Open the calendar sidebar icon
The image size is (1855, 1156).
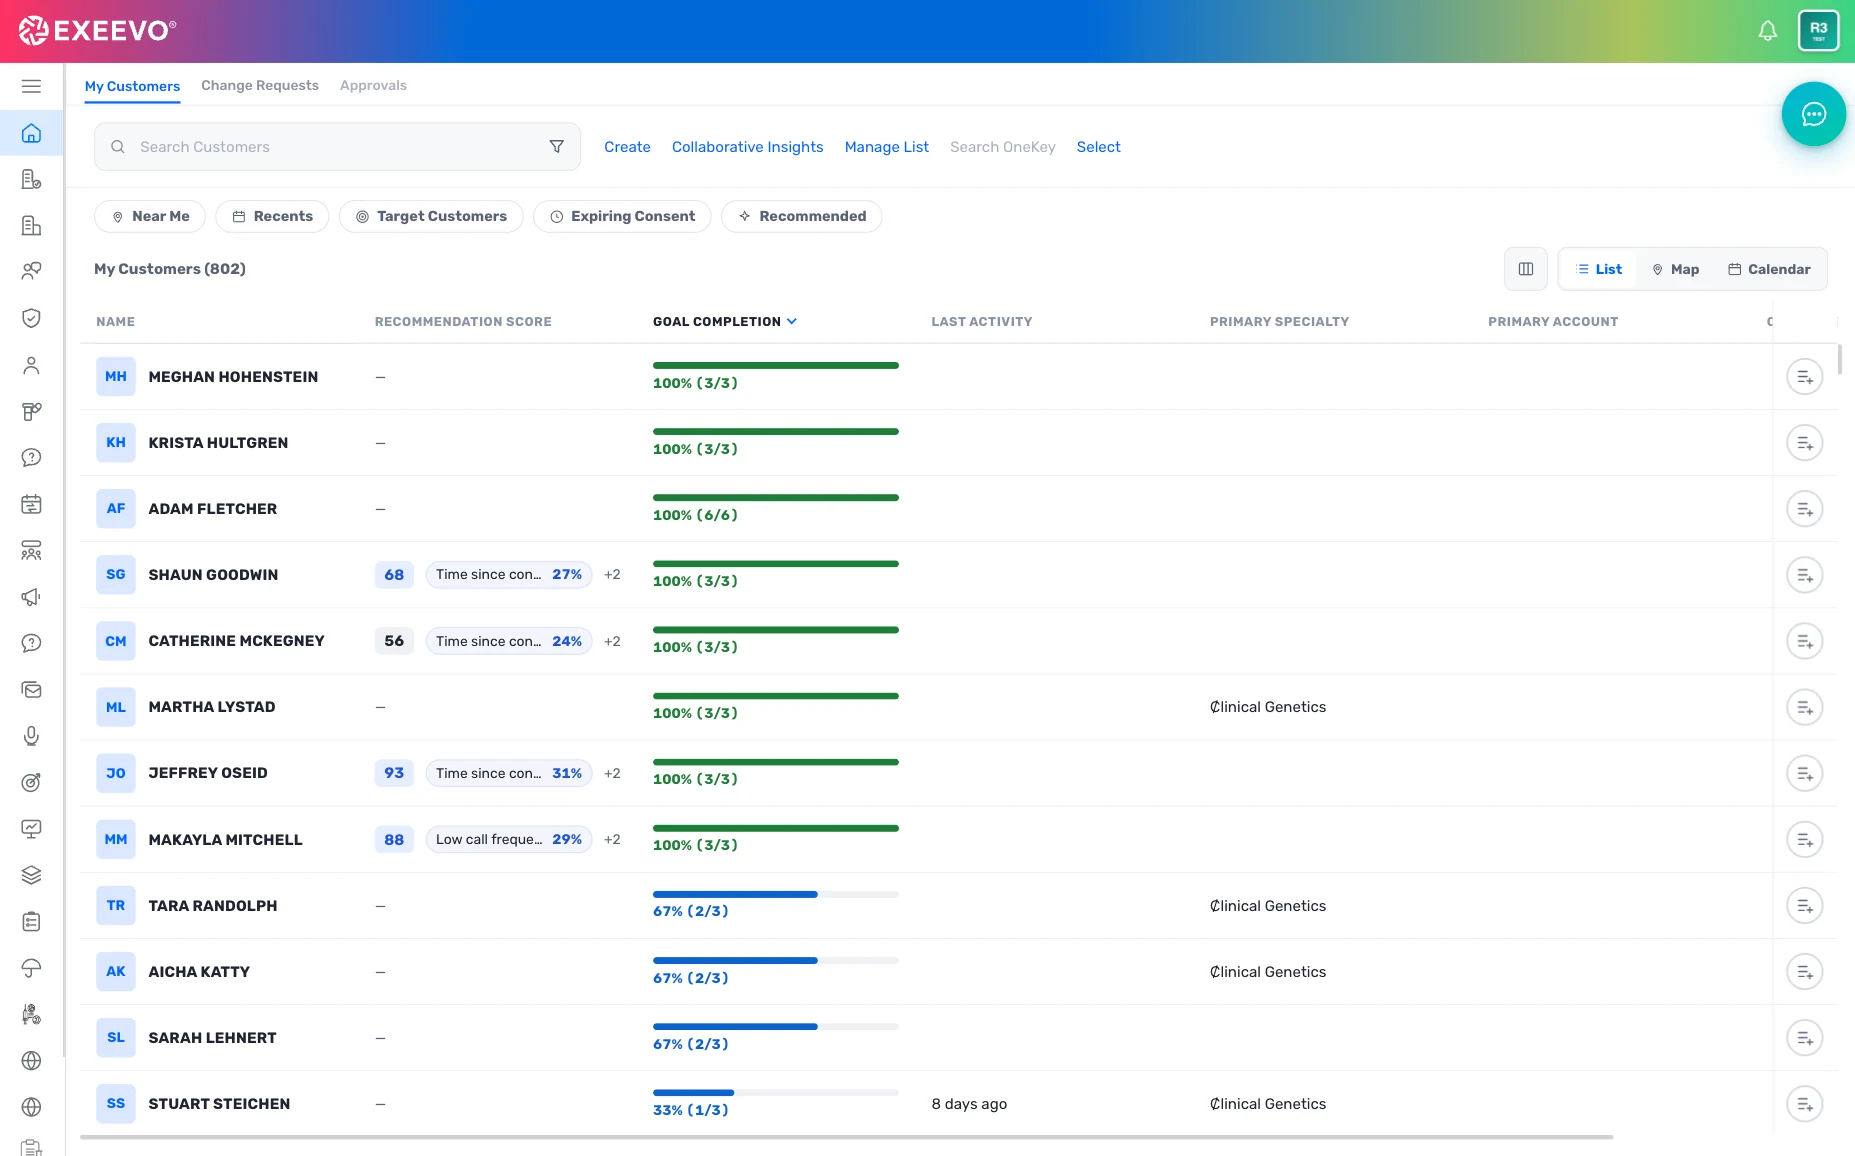click(x=32, y=504)
